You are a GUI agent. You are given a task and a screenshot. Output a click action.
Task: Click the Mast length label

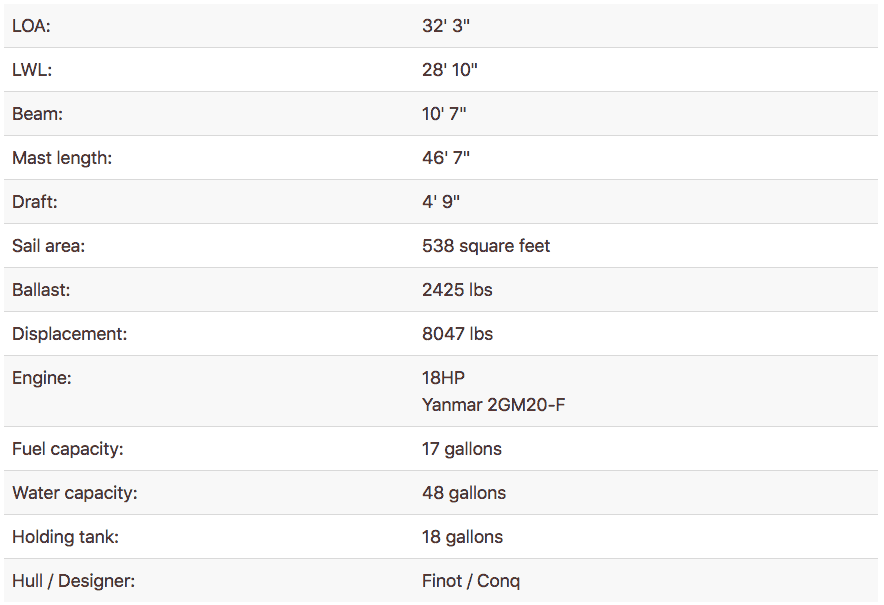point(62,158)
